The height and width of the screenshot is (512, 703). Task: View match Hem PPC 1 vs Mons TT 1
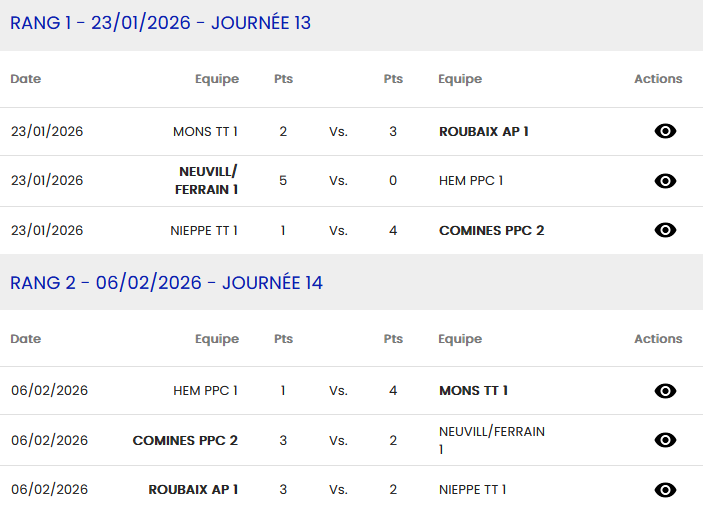click(x=665, y=390)
